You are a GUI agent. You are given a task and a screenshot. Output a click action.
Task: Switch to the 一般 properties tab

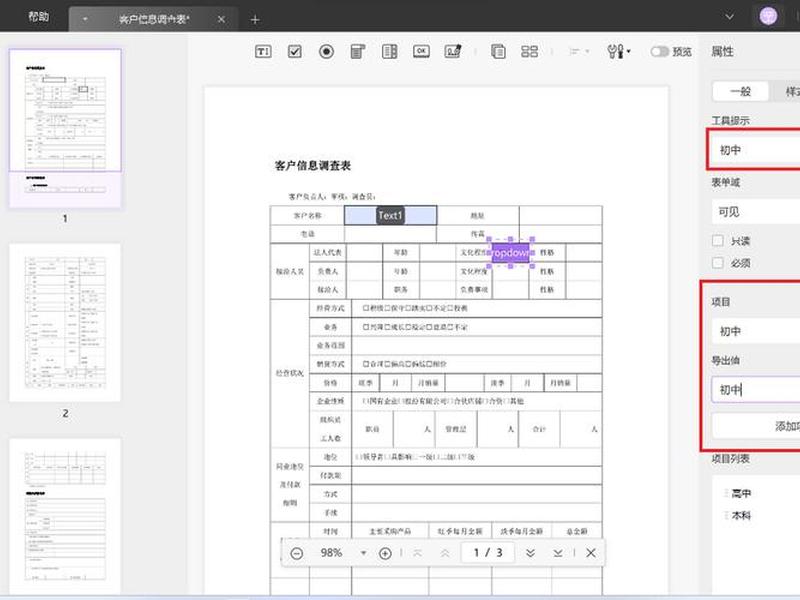[740, 91]
